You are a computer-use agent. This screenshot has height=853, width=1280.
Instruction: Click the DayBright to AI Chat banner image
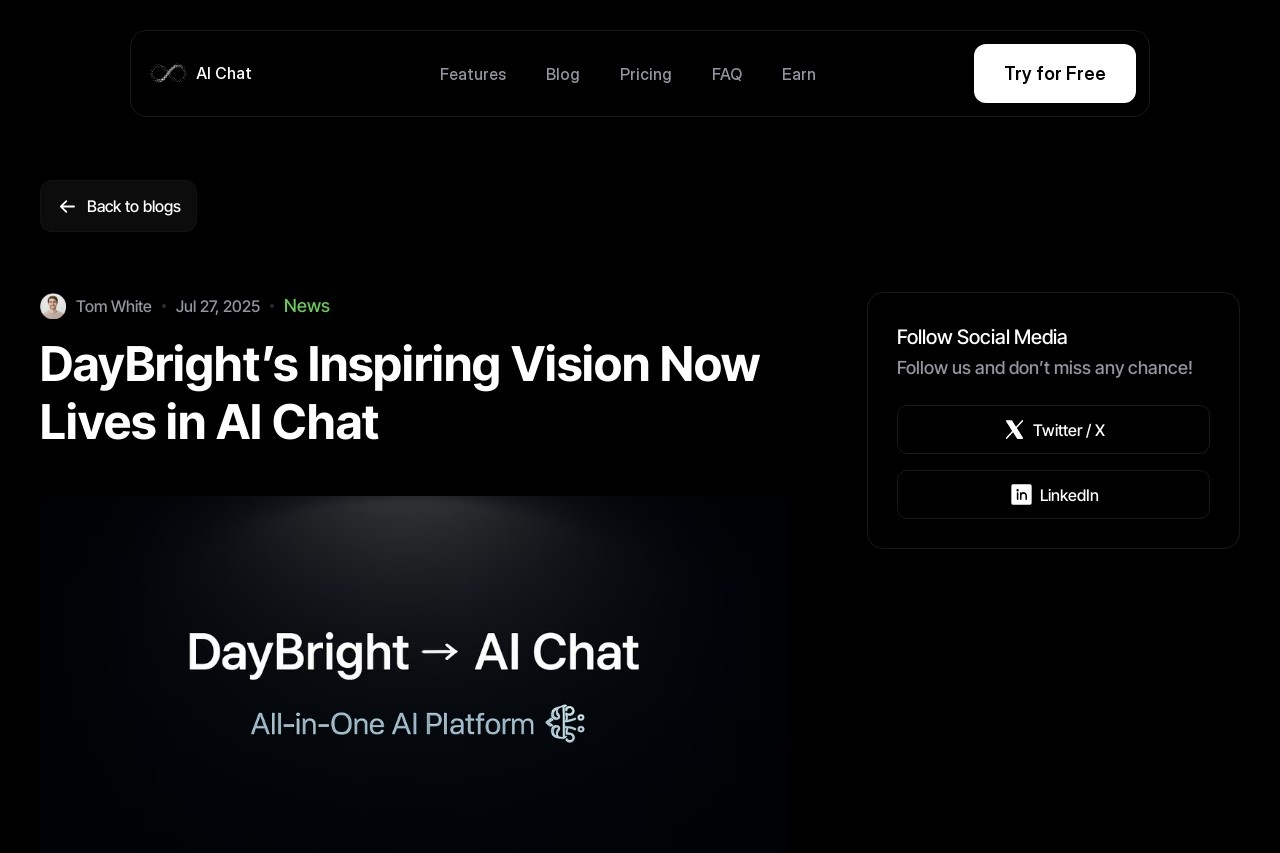coord(414,674)
